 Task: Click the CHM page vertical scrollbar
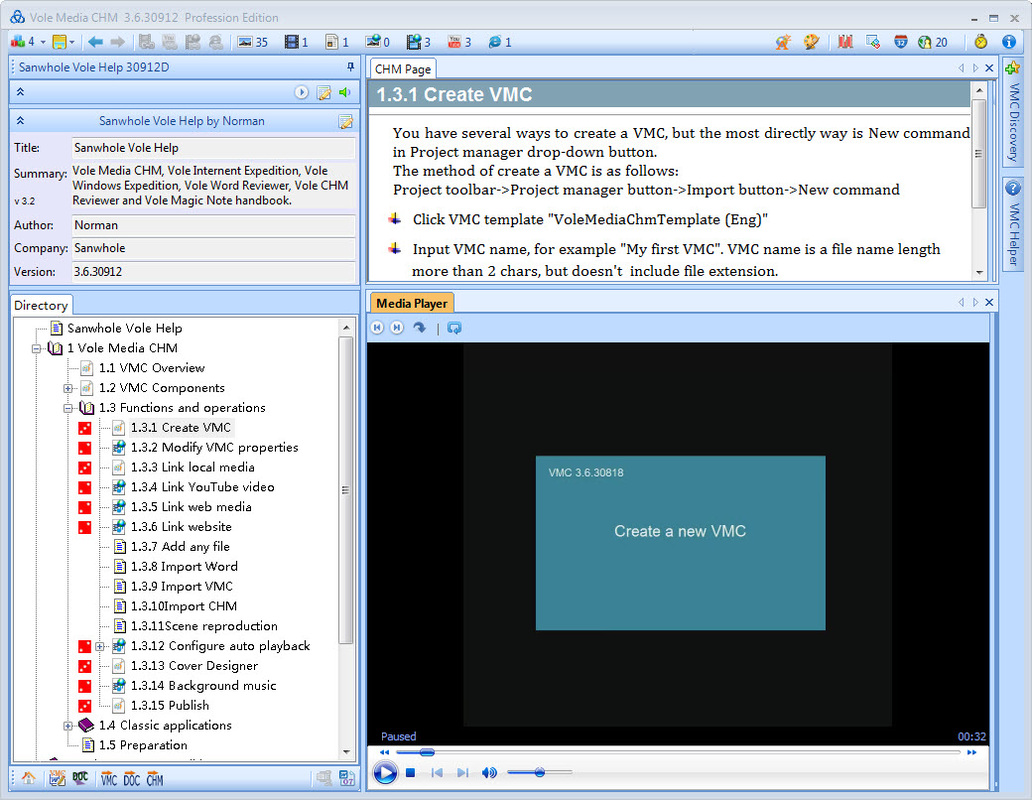(979, 181)
